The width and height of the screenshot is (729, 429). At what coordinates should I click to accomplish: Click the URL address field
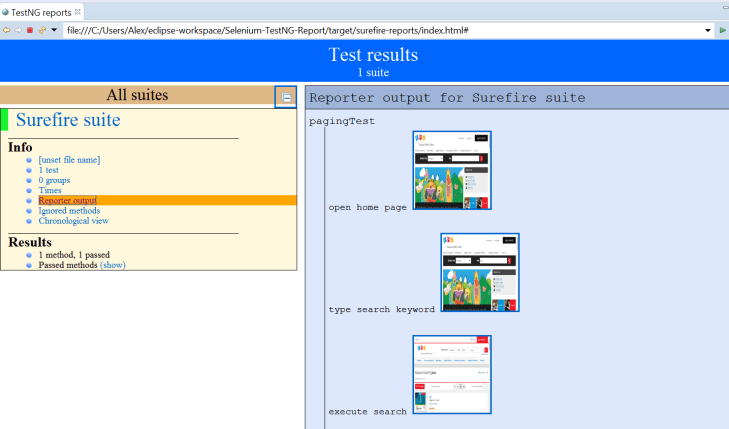[383, 31]
